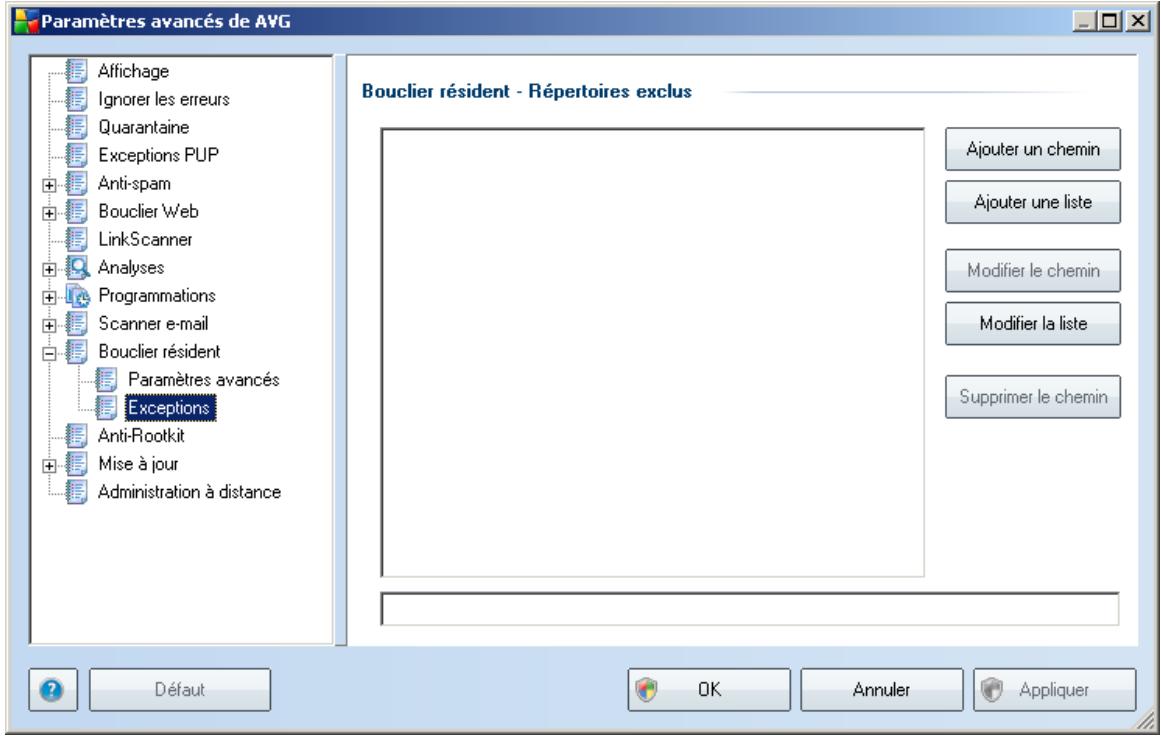Click the Modifier la liste button
This screenshot has height=736, width=1161.
1033,324
